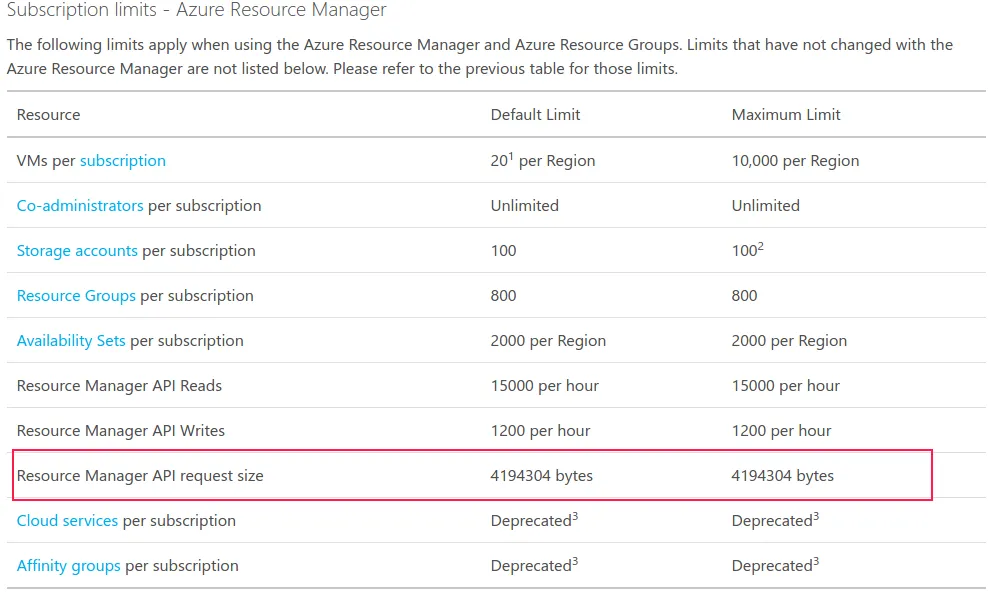Click the 'Co-administrators' link

[x=80, y=206]
